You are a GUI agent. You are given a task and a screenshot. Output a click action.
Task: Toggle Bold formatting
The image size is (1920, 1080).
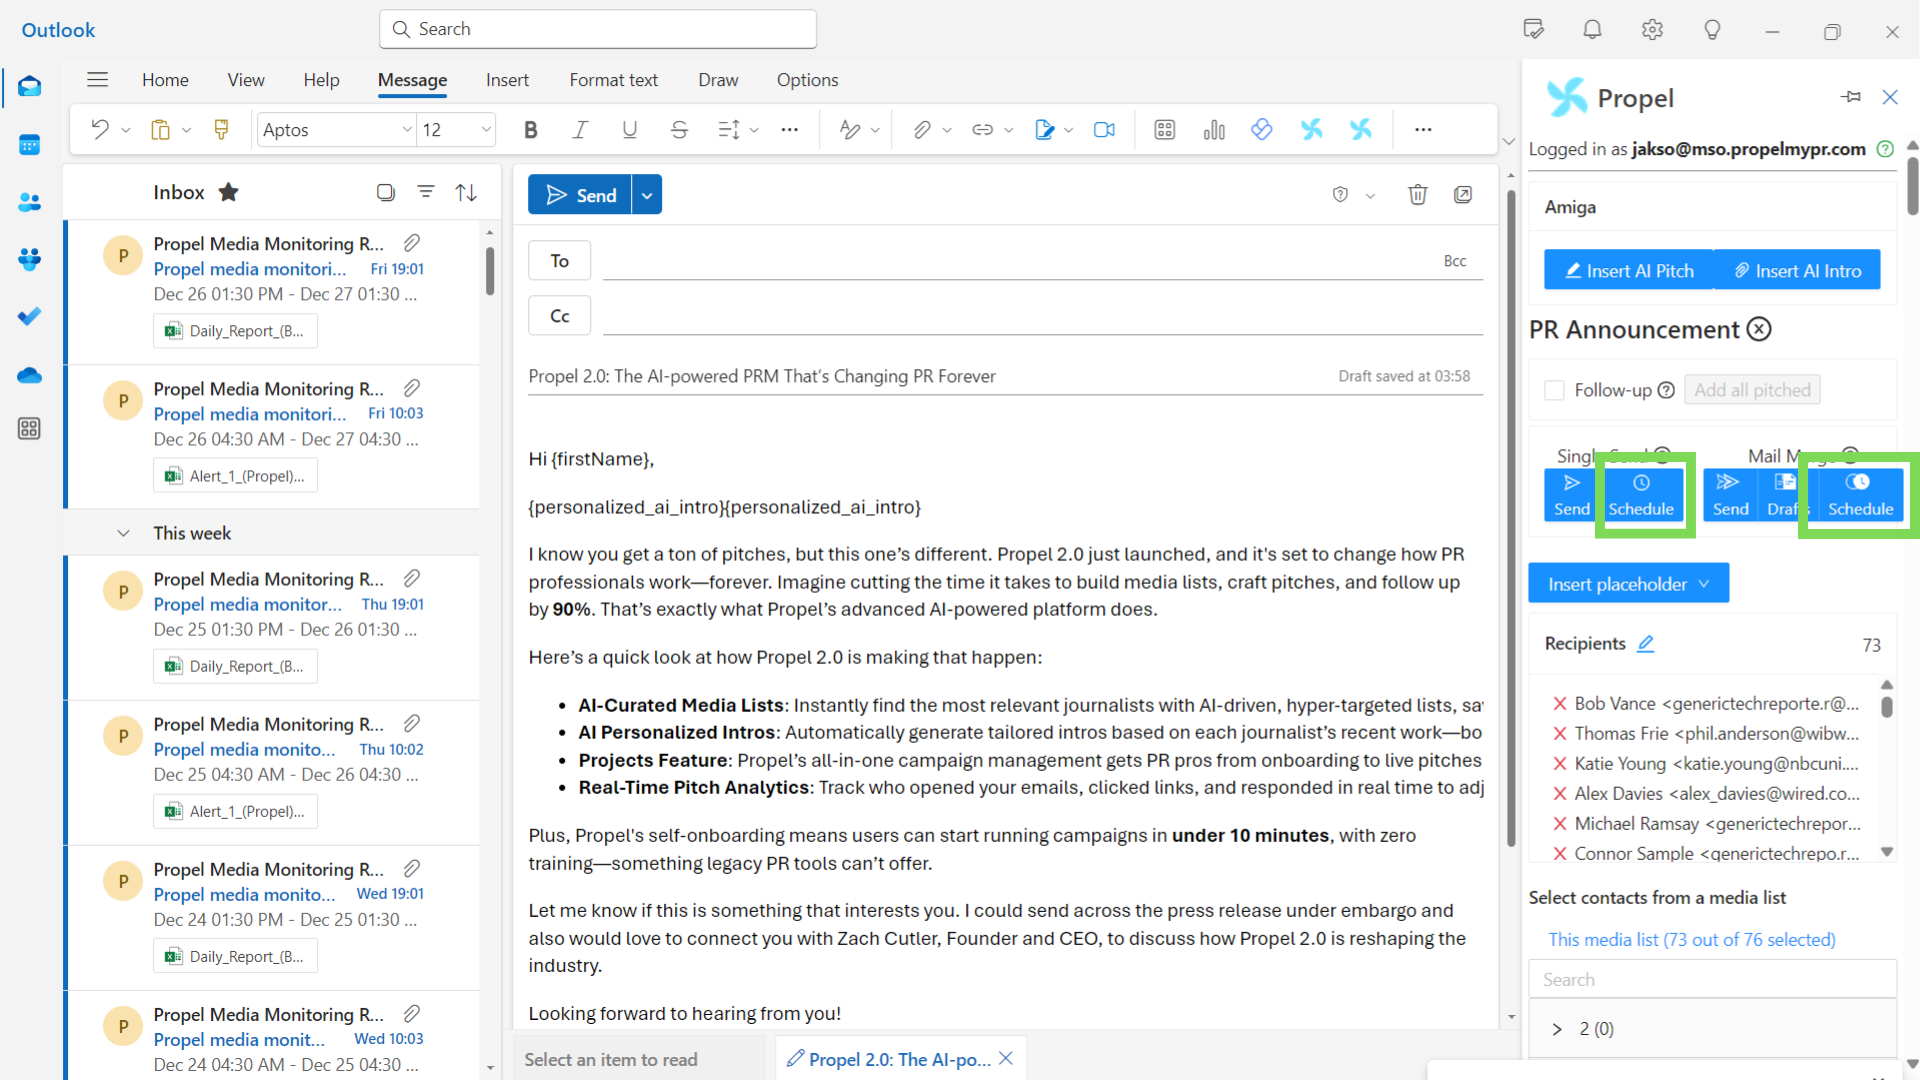(x=531, y=129)
